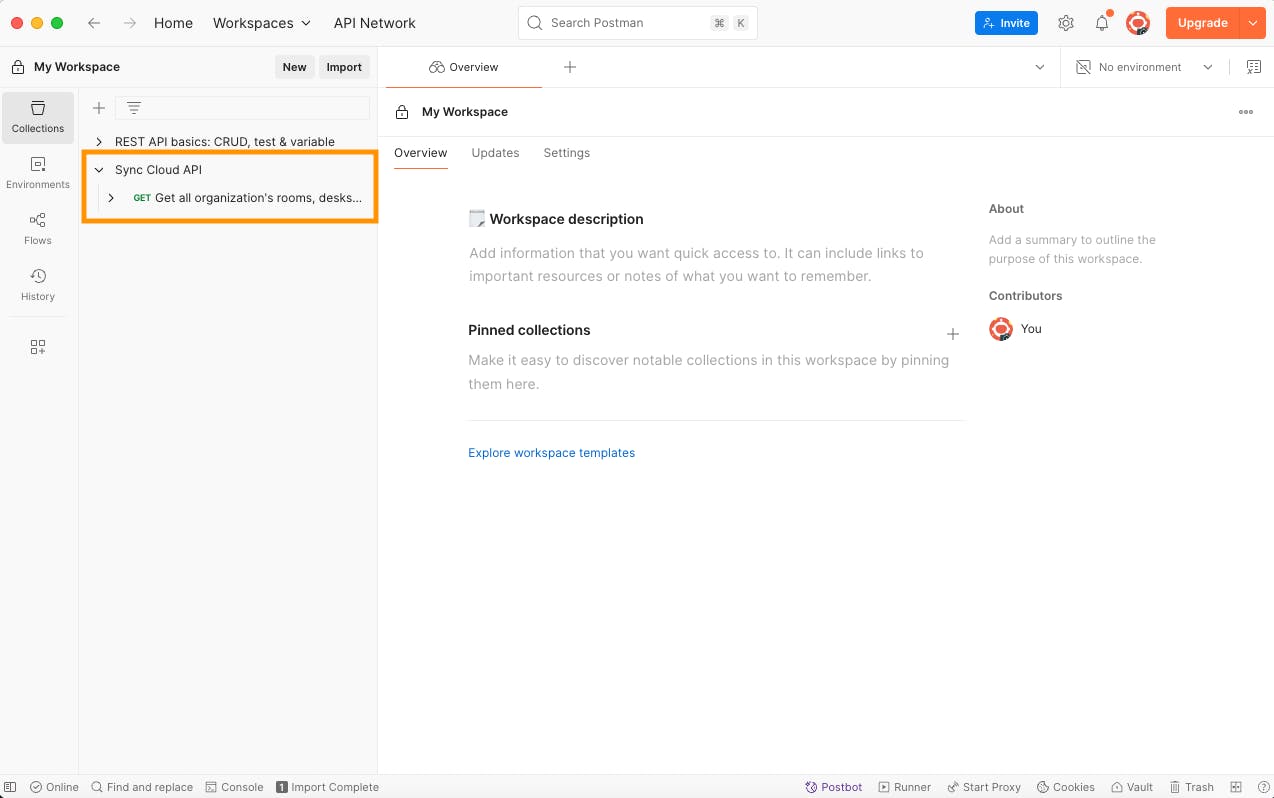The height and width of the screenshot is (798, 1274).
Task: Go to Home
Action: (173, 23)
